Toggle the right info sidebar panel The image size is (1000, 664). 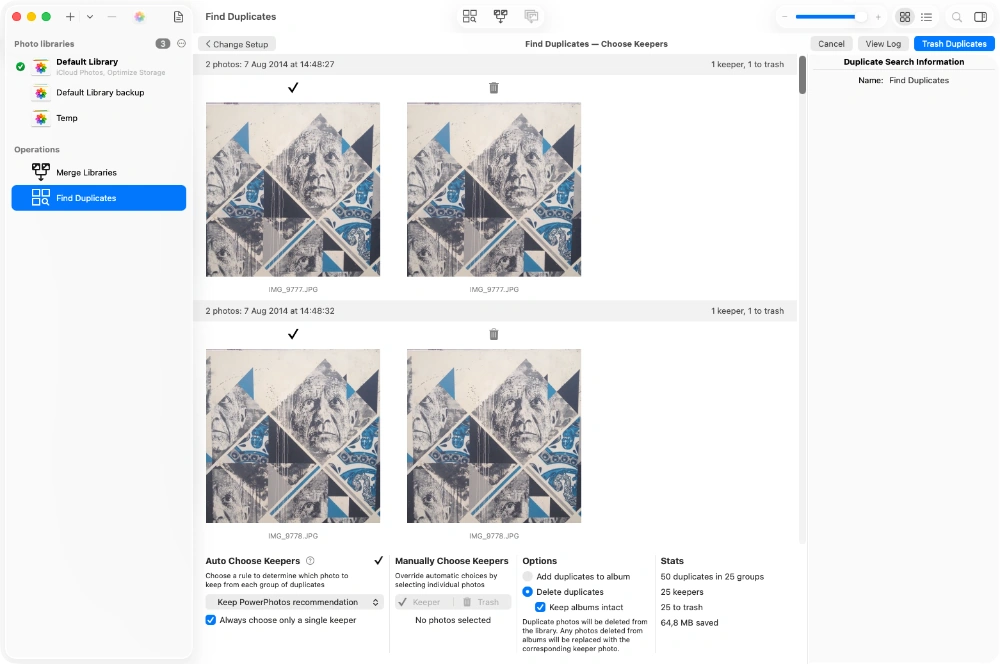tap(980, 17)
